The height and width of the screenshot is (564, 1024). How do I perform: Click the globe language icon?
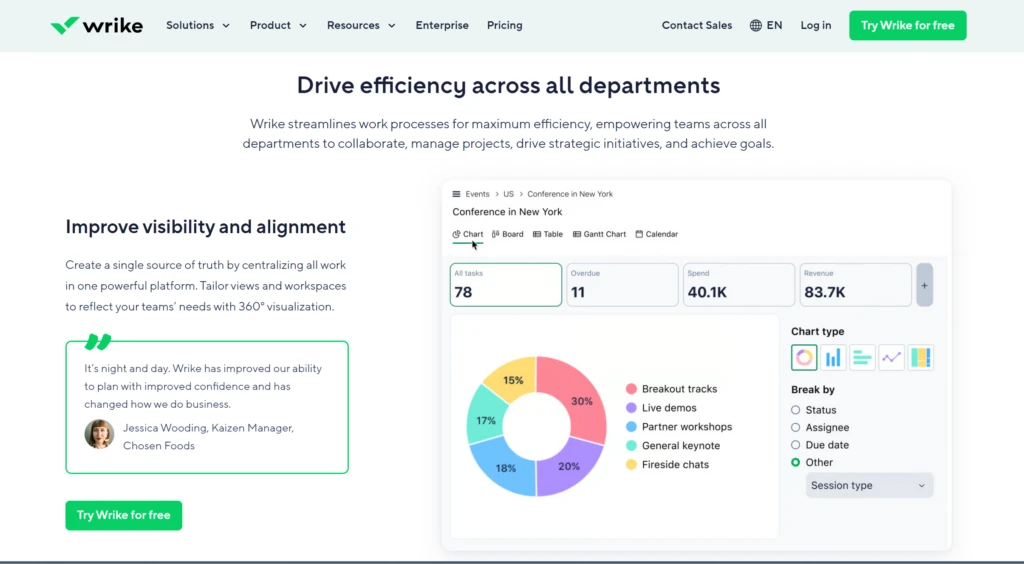pyautogui.click(x=755, y=26)
